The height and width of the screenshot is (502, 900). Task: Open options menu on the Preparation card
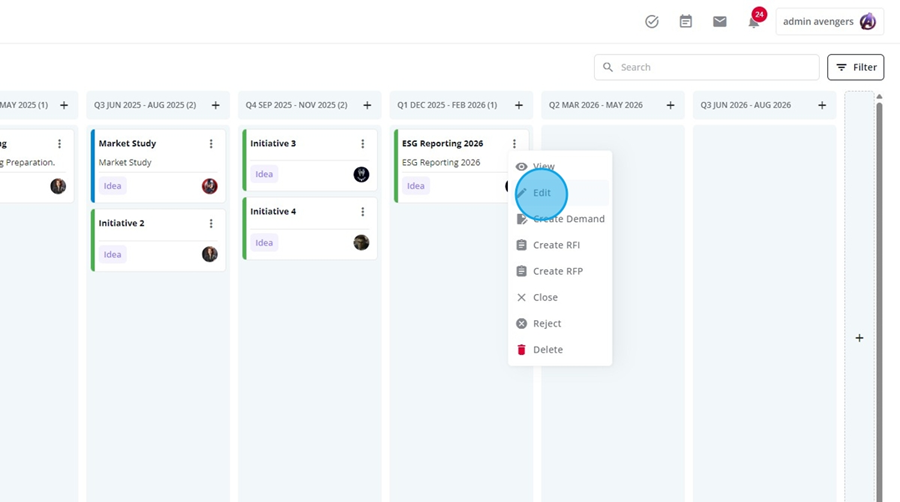pyautogui.click(x=59, y=143)
